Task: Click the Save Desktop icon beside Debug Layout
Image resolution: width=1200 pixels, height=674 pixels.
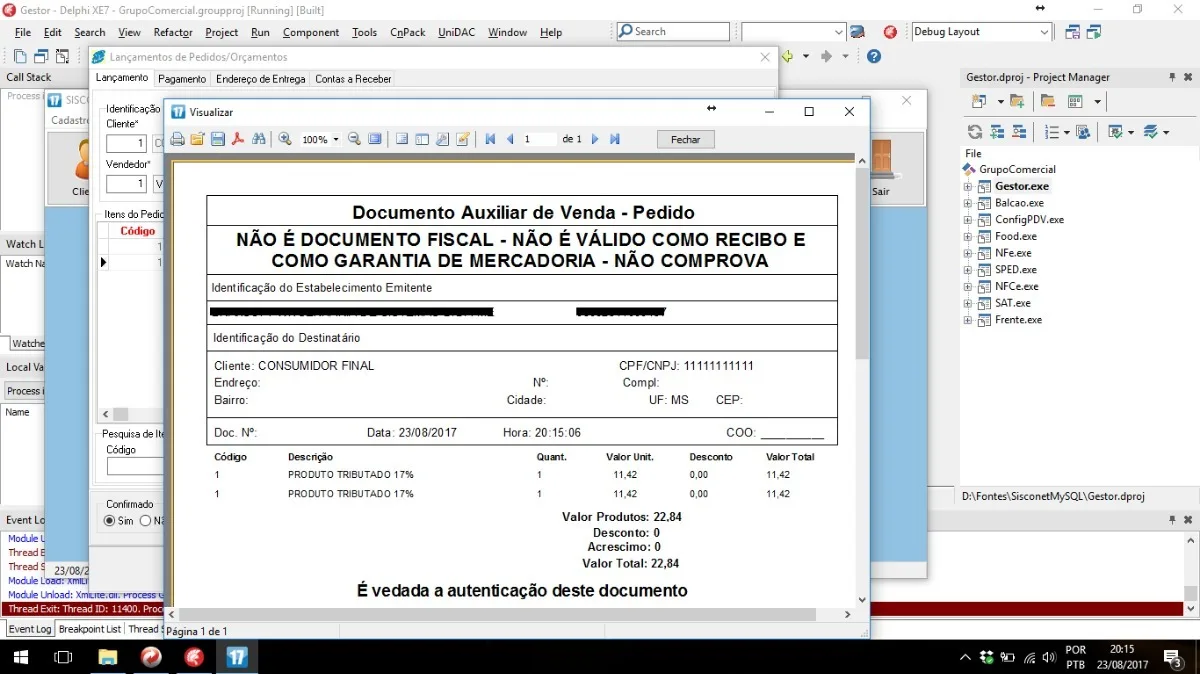Action: (x=1072, y=32)
